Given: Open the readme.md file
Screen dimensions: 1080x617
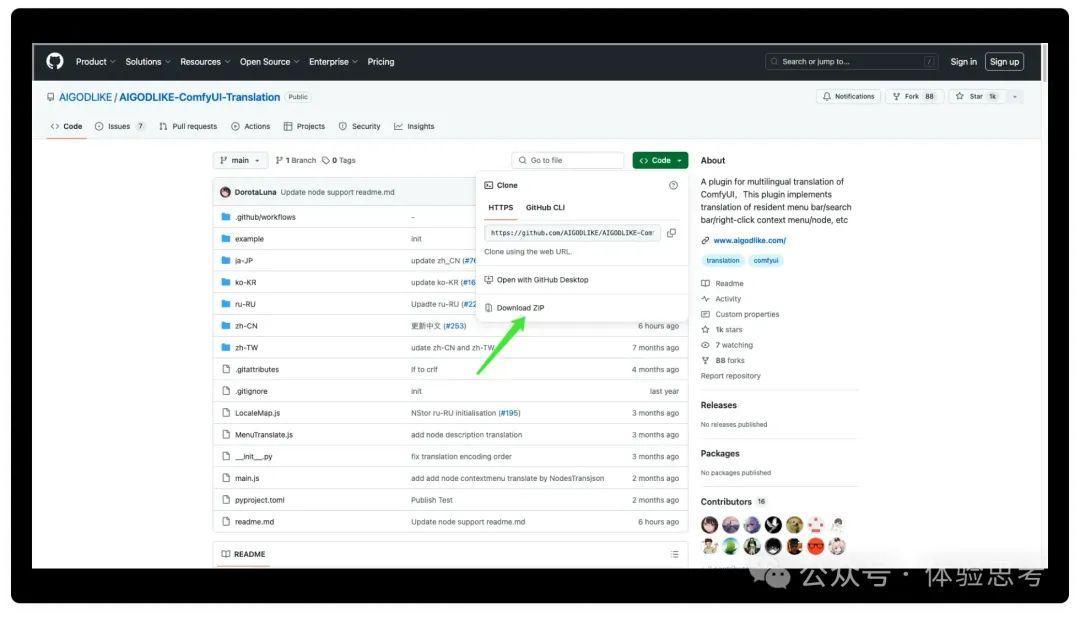Looking at the screenshot, I should [x=254, y=522].
